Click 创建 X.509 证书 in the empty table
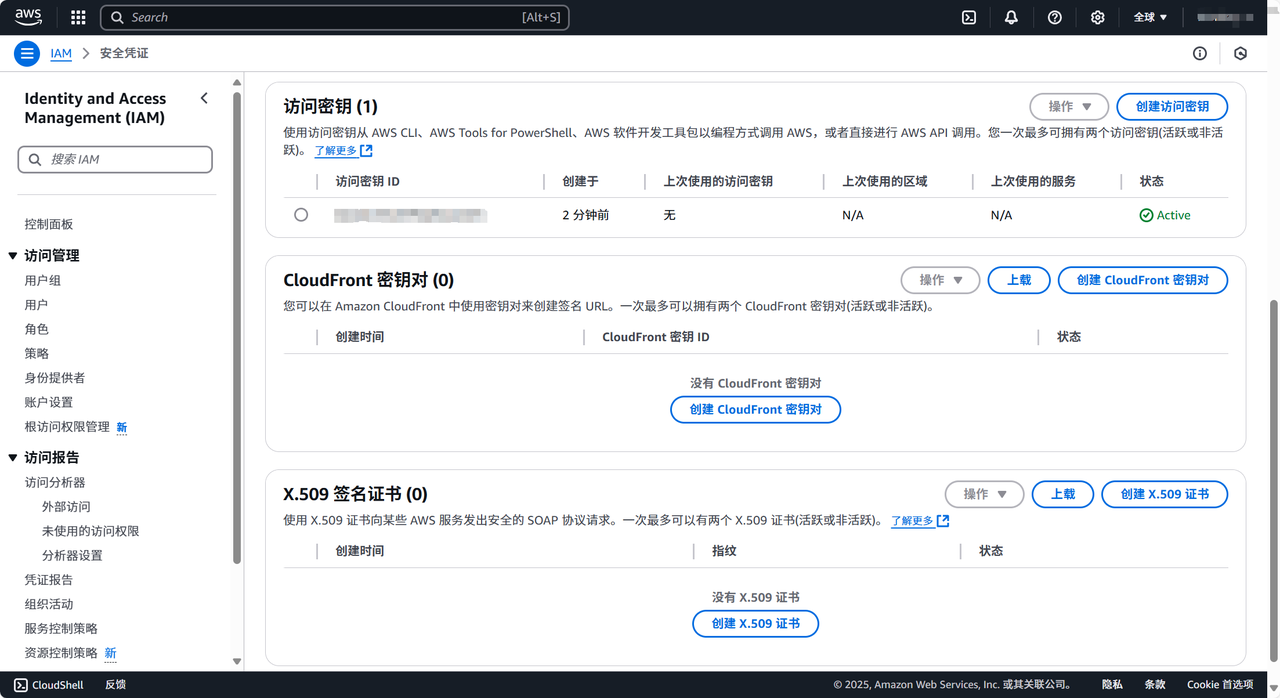The image size is (1280, 698). tap(755, 623)
